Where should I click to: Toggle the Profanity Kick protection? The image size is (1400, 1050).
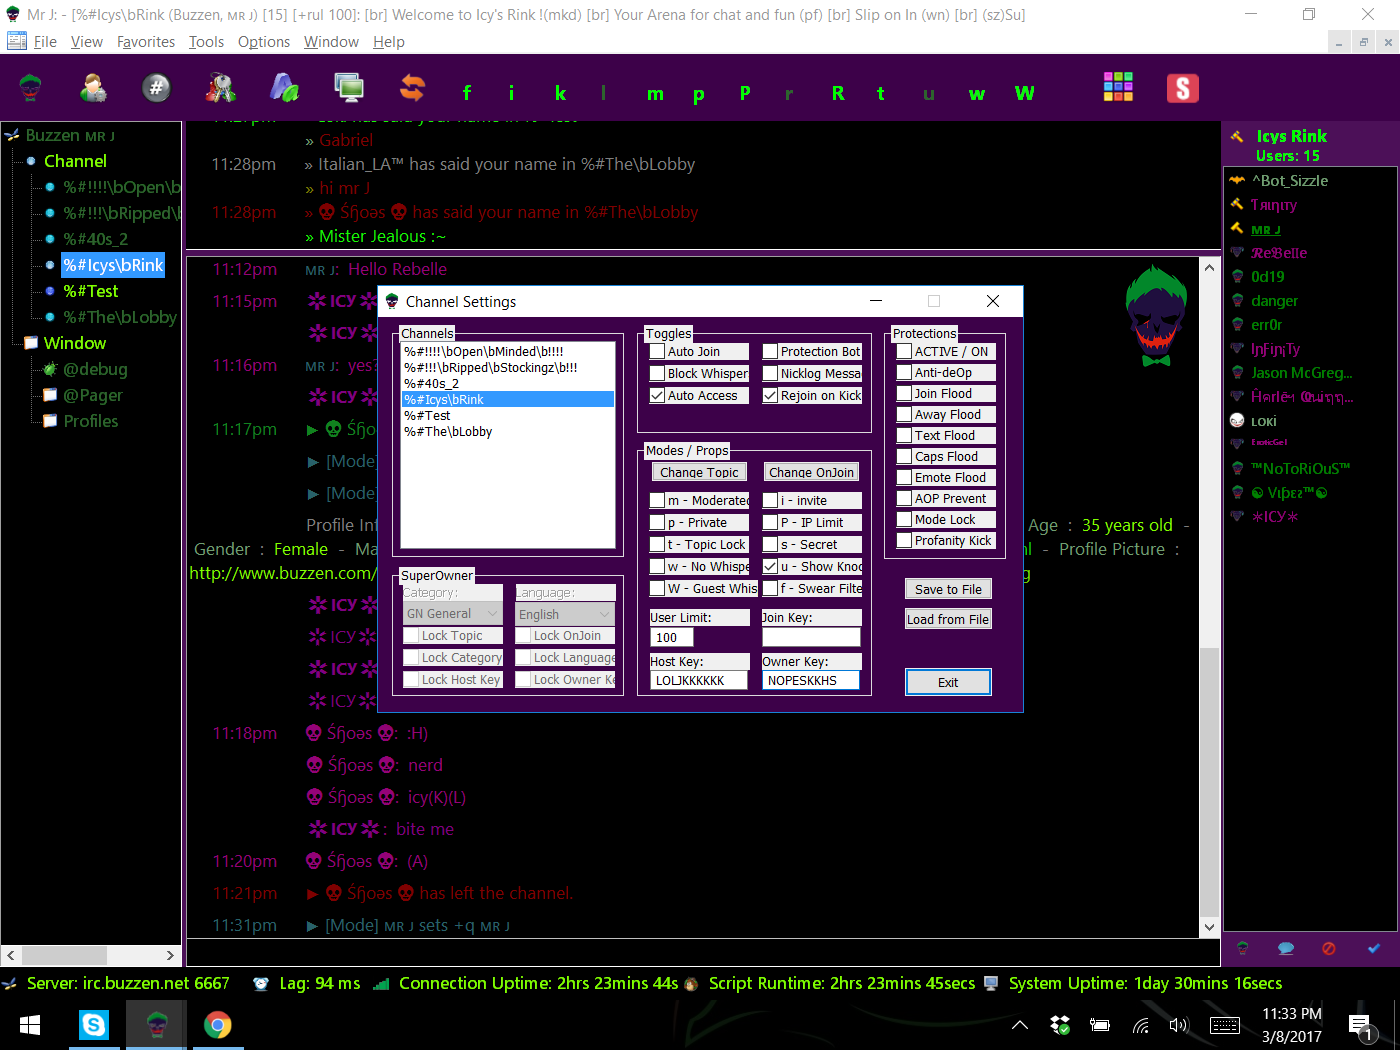pyautogui.click(x=904, y=541)
